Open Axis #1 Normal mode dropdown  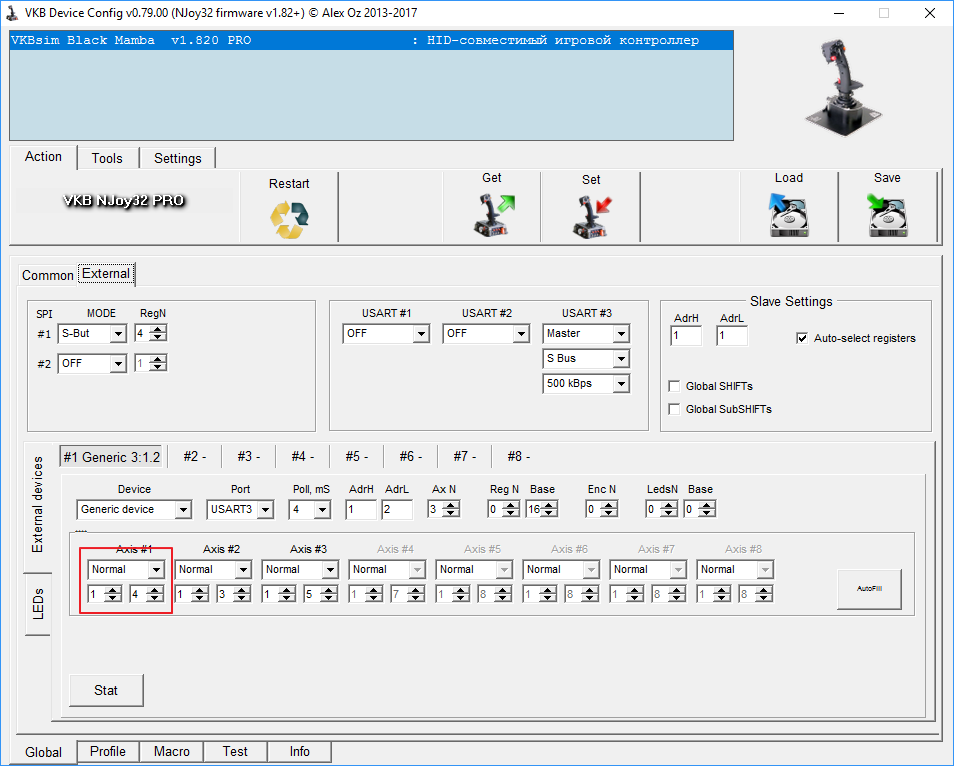coord(126,569)
